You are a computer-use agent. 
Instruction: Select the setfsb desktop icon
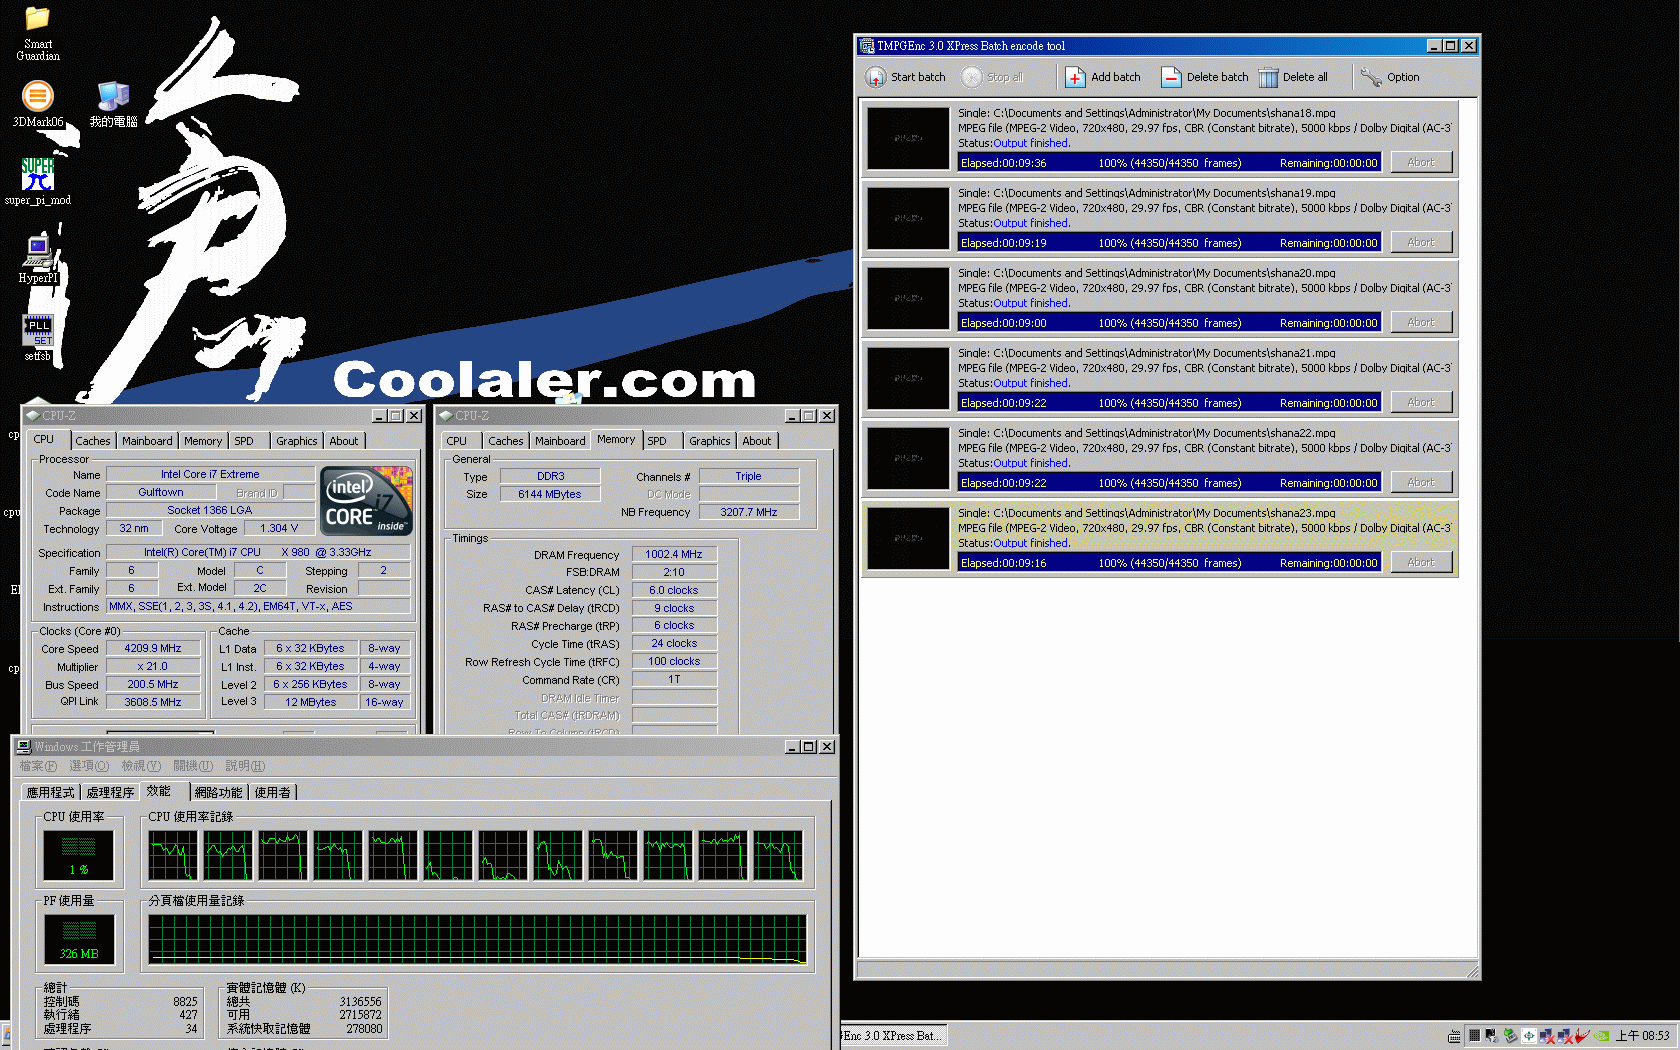click(x=37, y=330)
